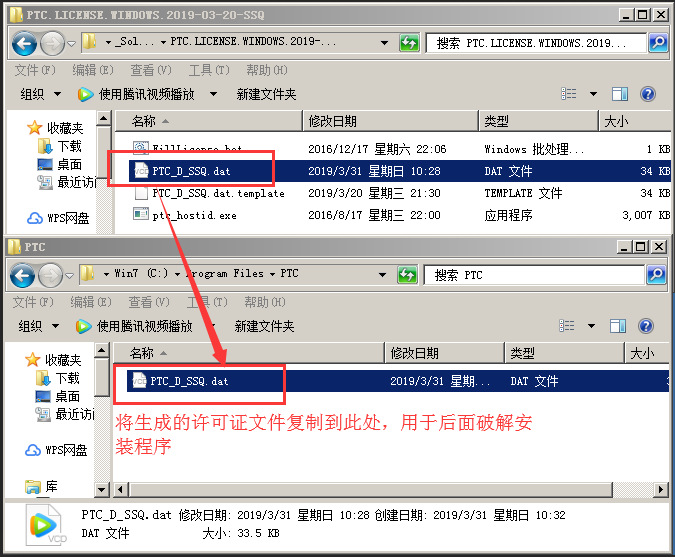The width and height of the screenshot is (675, 557).
Task: Click search magnifier in PTC.LICENSE window
Action: [658, 43]
